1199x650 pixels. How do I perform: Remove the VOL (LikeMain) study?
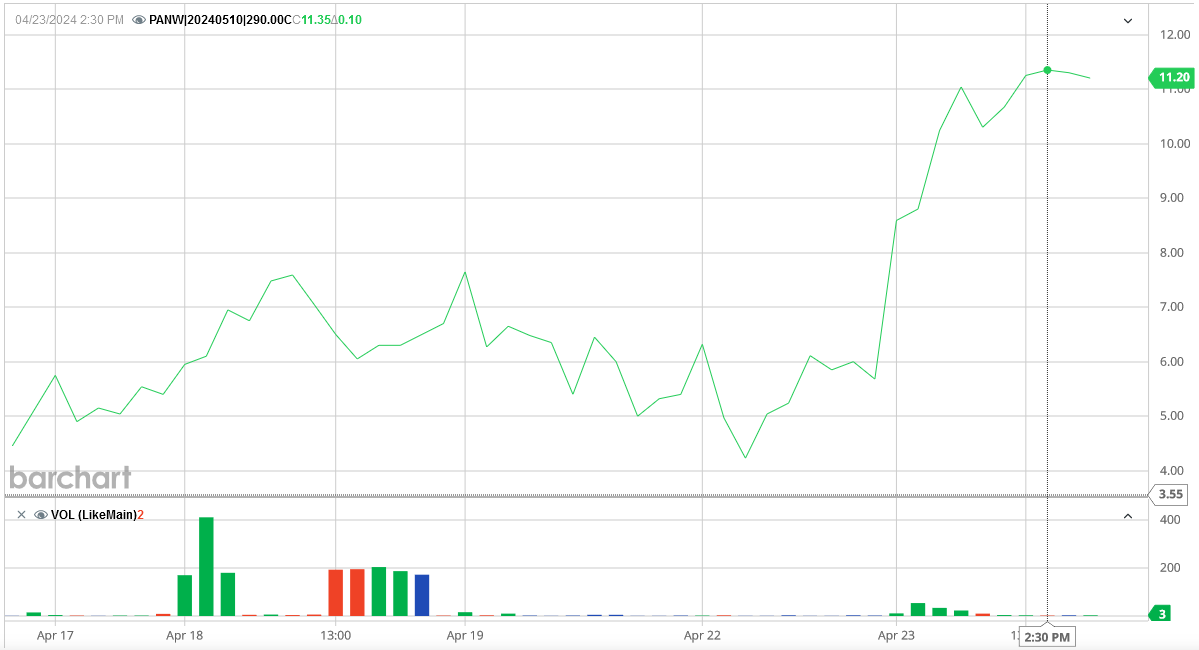tap(21, 514)
